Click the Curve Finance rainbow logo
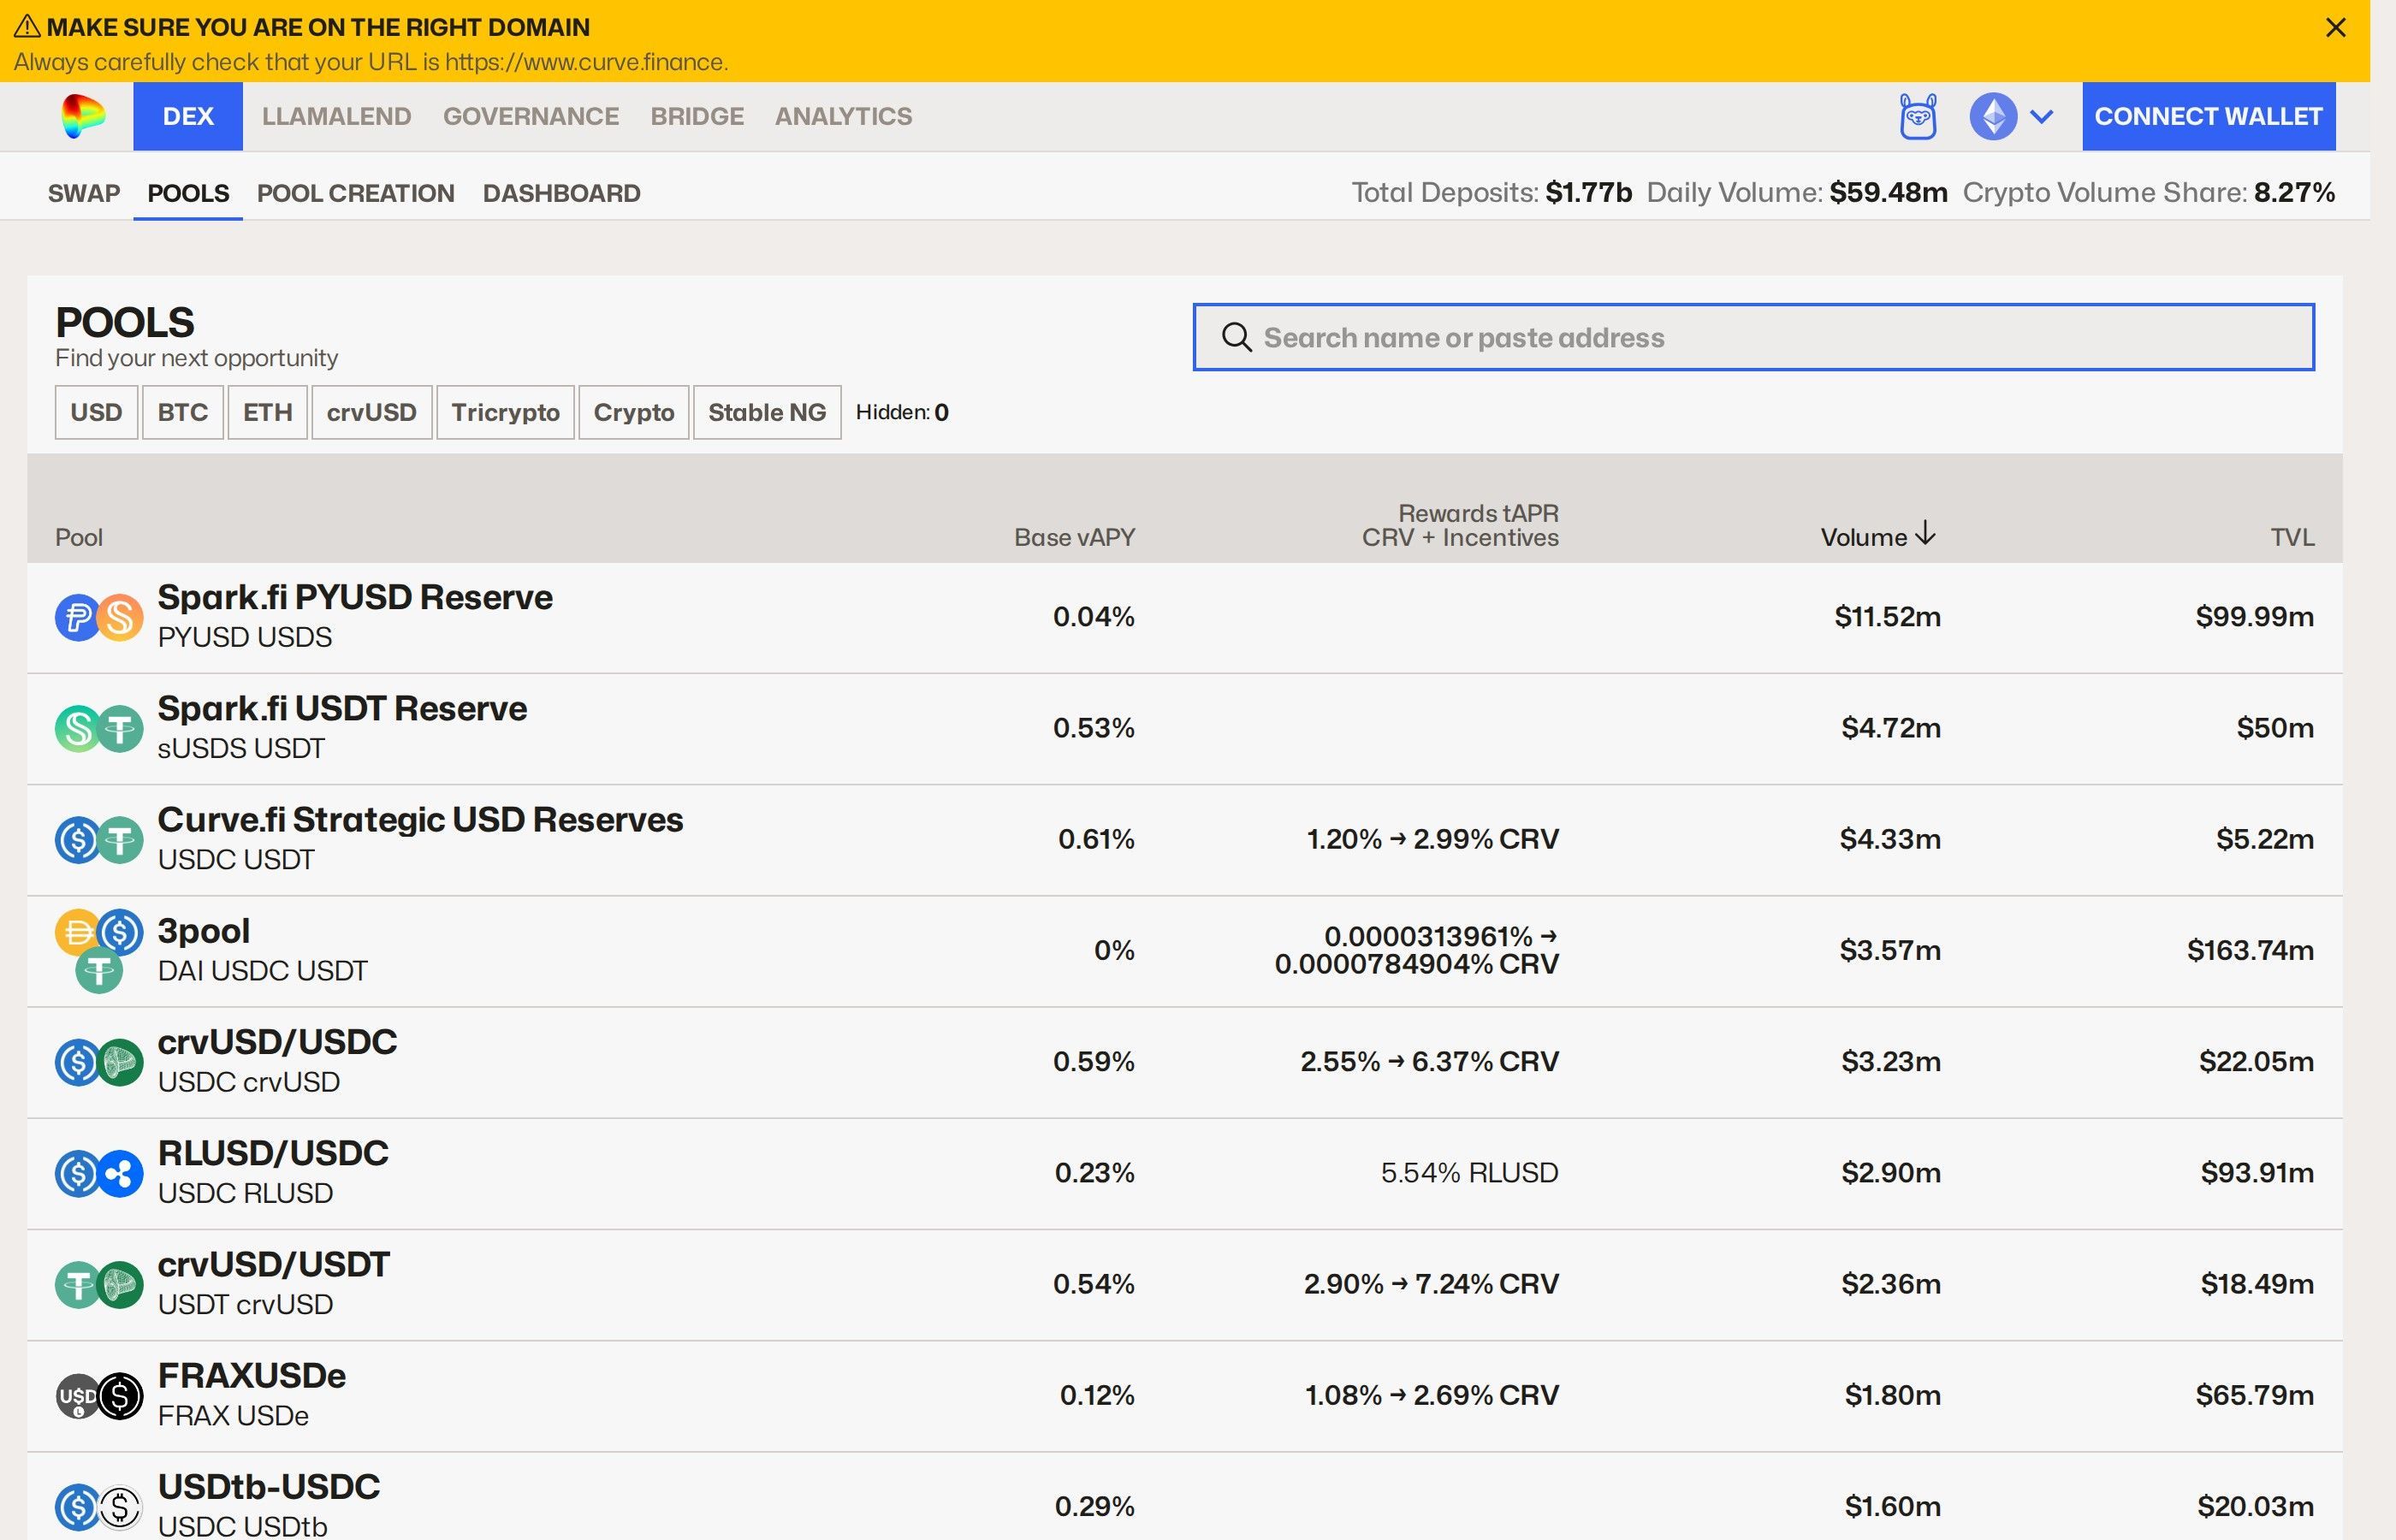This screenshot has height=1540, width=2396. coord(84,116)
